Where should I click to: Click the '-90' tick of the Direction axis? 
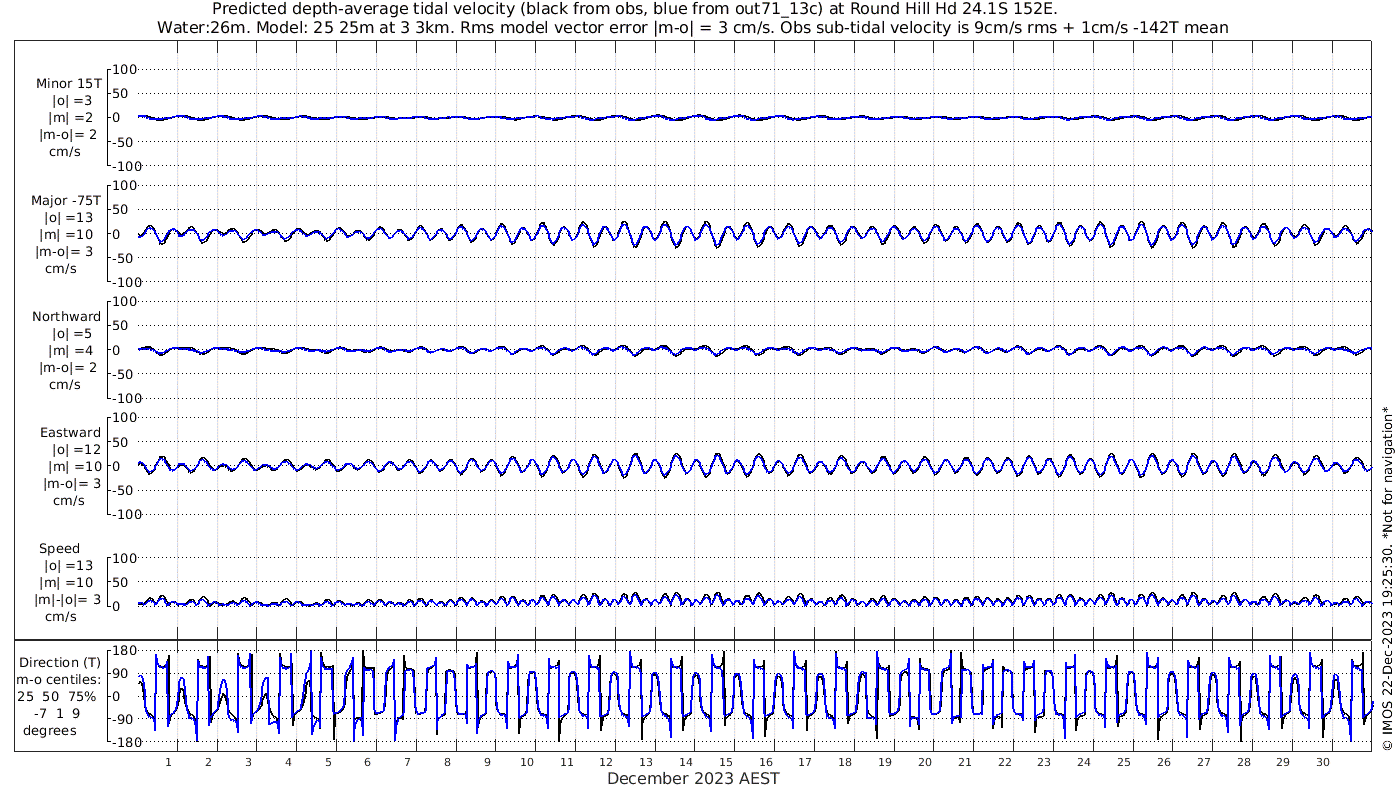123,720
